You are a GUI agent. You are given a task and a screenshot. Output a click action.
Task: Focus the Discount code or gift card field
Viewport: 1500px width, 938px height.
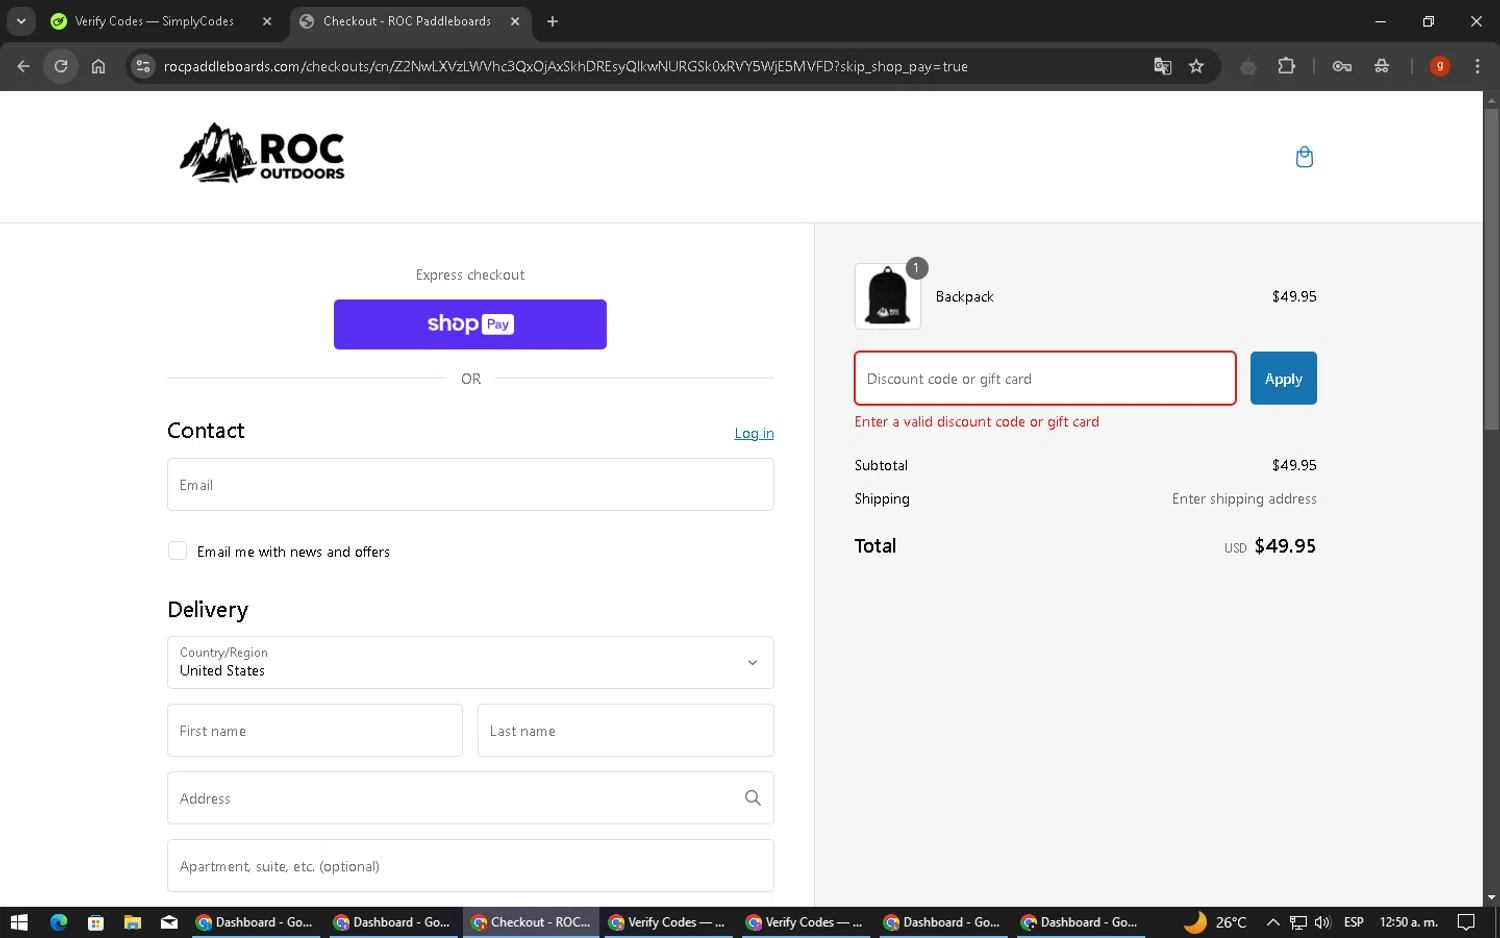[x=1045, y=378]
